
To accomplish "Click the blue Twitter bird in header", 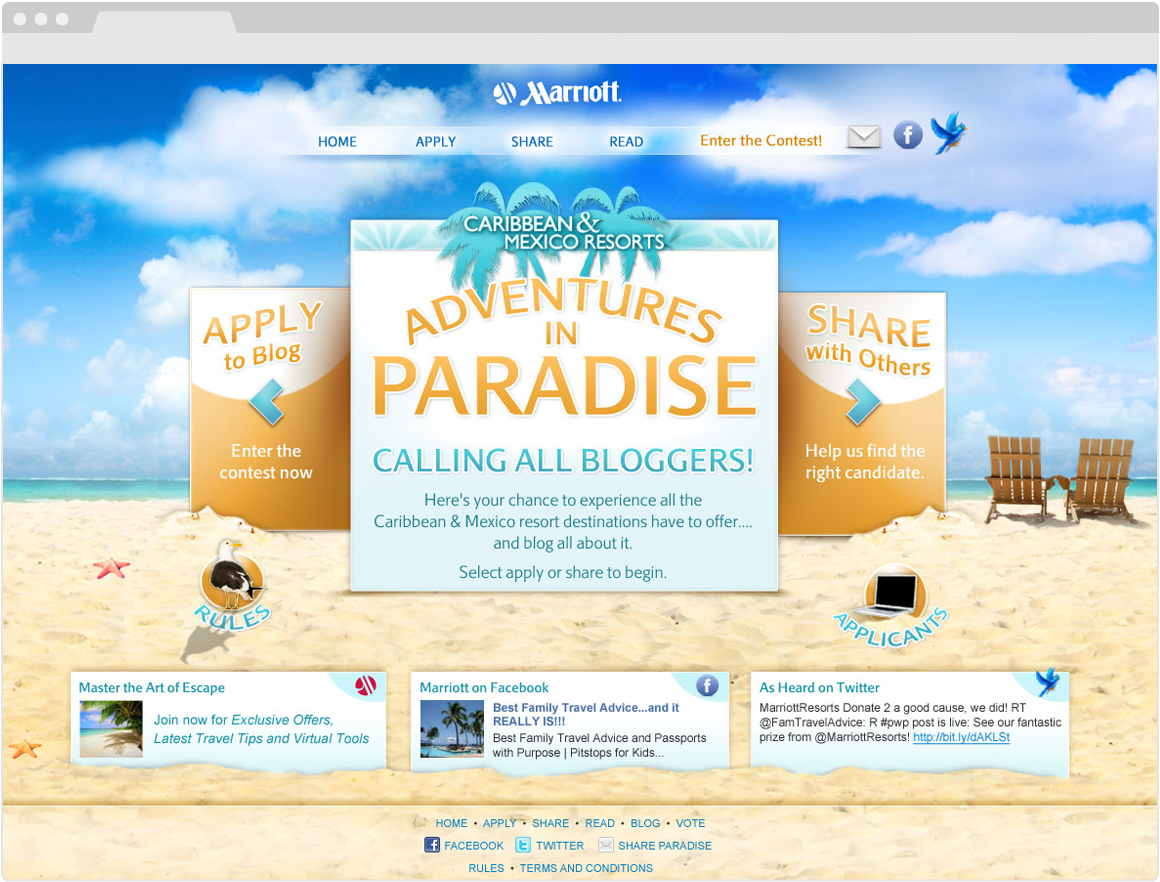I will click(948, 133).
